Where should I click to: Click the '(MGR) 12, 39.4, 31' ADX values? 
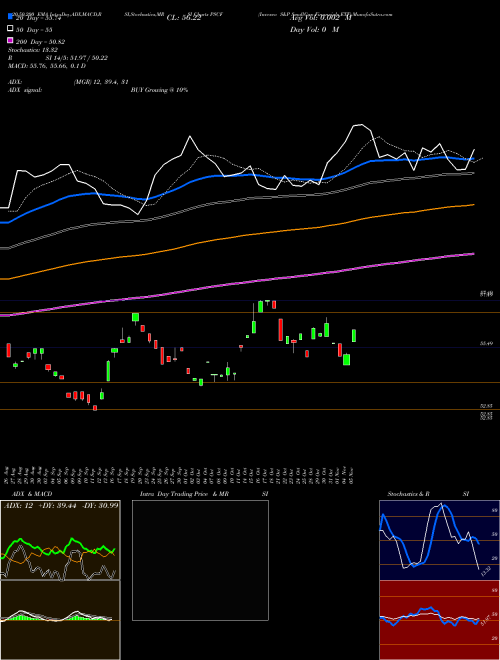coord(101,82)
